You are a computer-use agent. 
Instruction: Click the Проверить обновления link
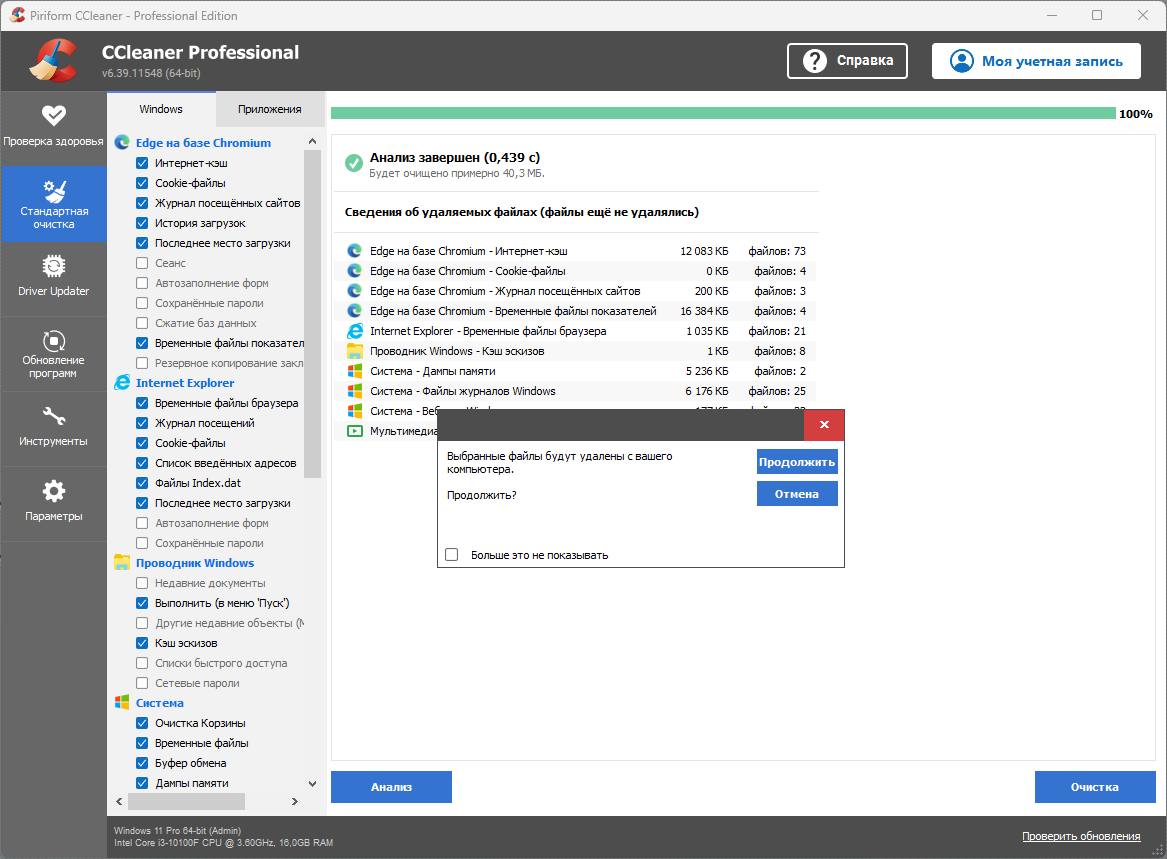tap(1081, 836)
